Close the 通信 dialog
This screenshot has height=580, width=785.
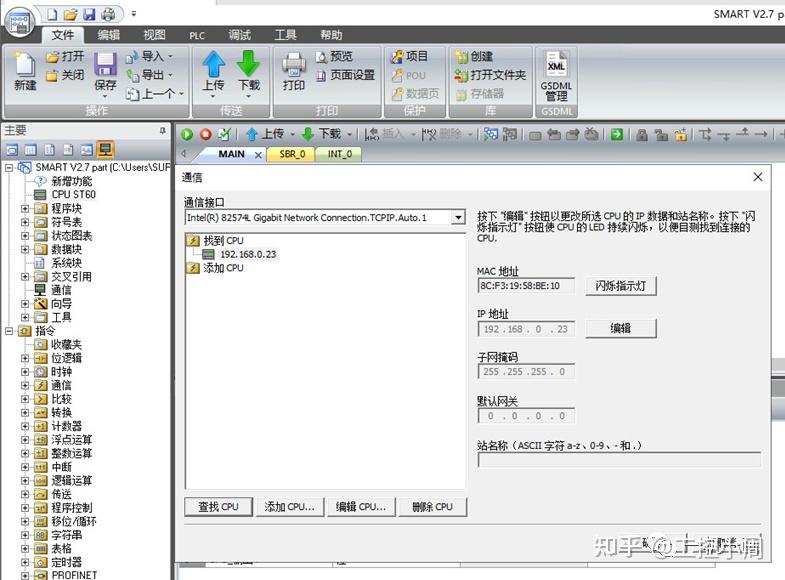click(x=758, y=177)
